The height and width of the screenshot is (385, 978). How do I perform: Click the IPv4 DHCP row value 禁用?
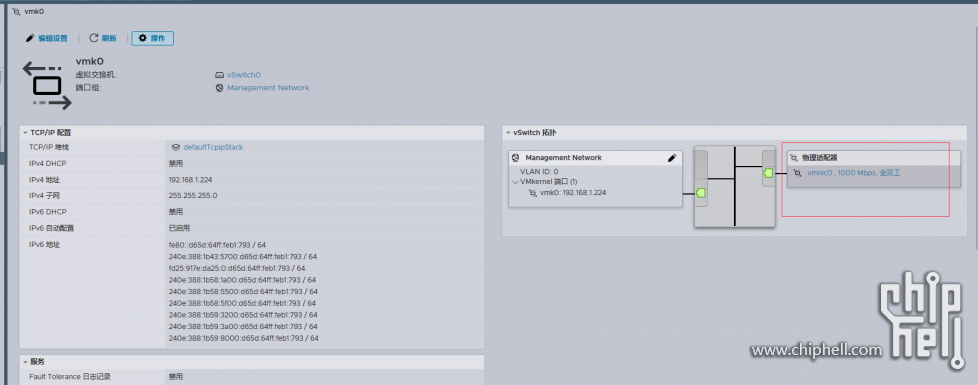(175, 163)
